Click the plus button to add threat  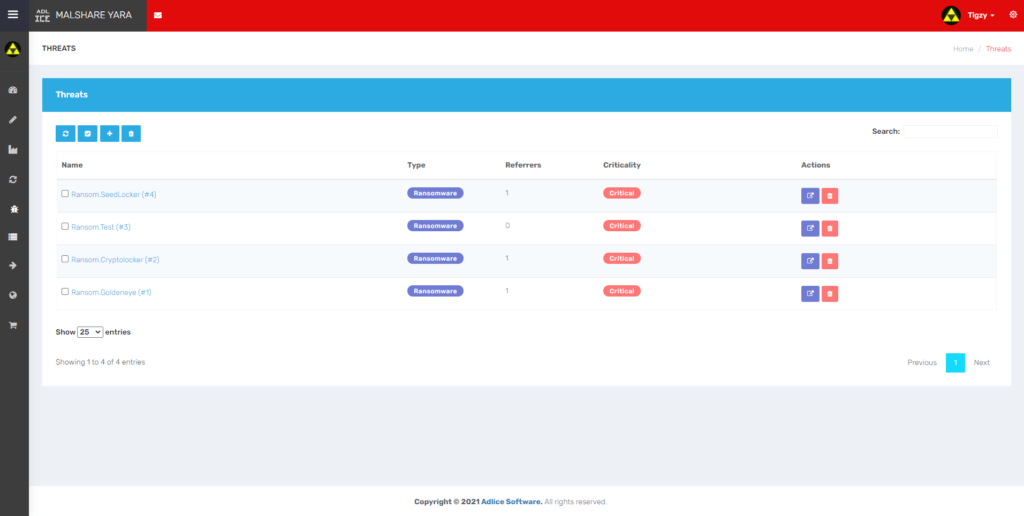point(109,133)
